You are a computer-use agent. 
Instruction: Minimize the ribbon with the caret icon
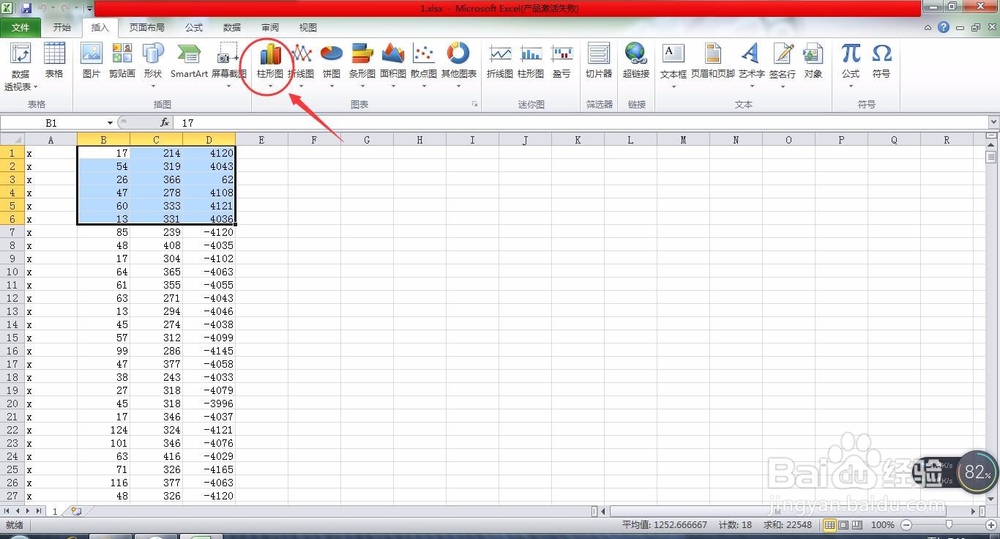[928, 28]
